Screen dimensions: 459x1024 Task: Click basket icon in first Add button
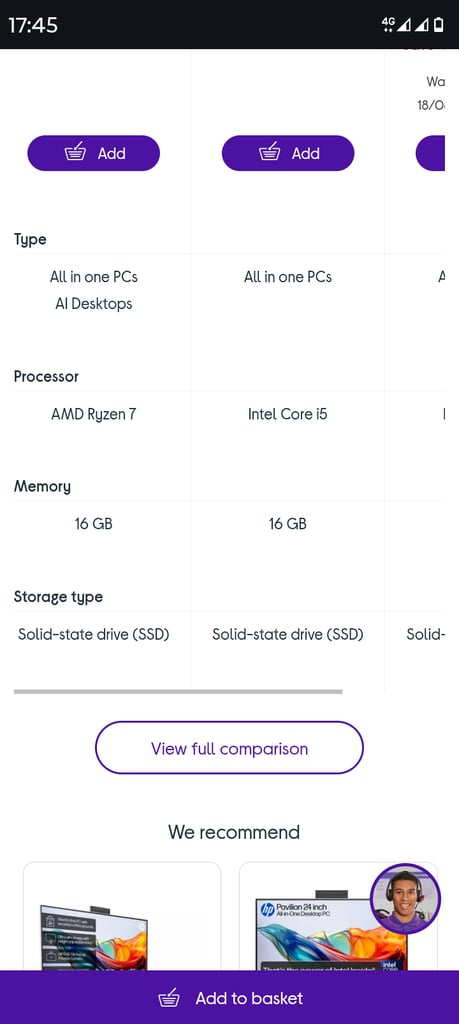[76, 153]
